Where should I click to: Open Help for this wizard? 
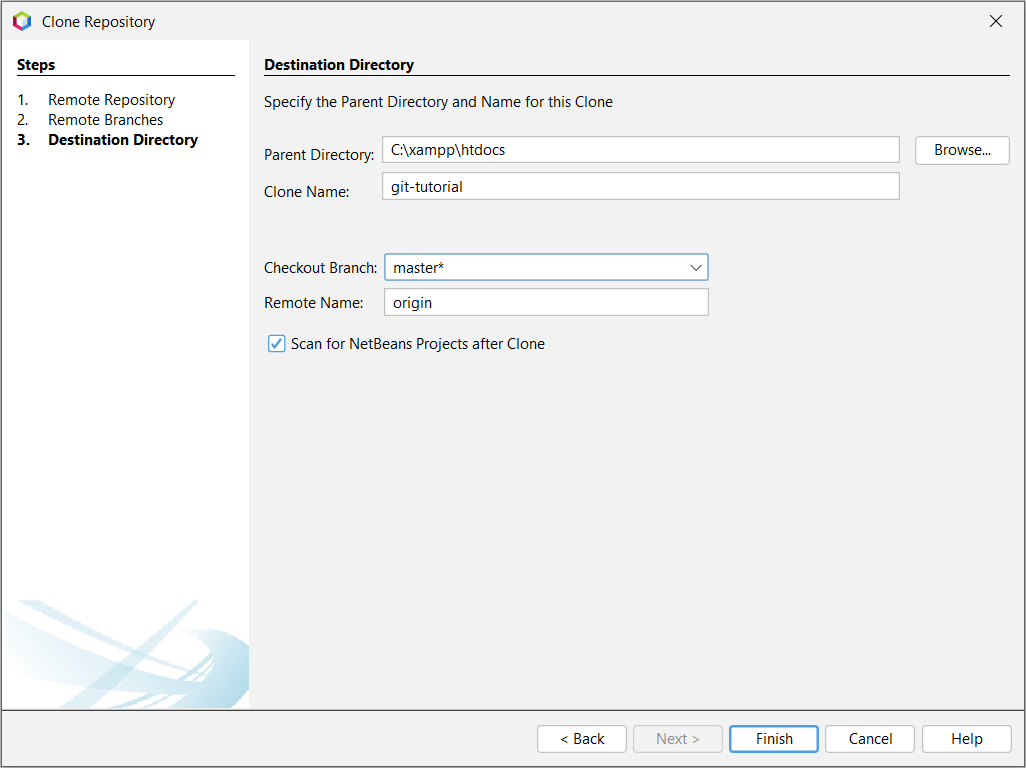coord(966,739)
